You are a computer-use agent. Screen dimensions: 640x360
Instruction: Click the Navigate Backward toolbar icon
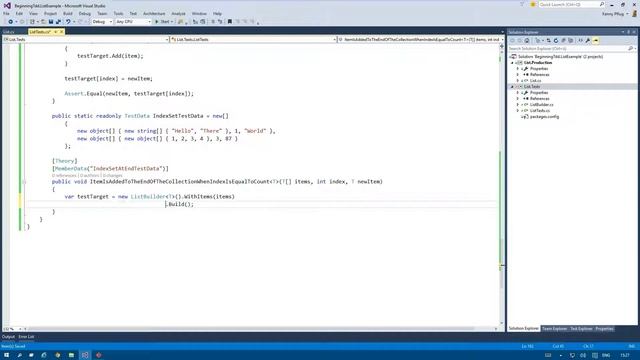(x=10, y=22)
